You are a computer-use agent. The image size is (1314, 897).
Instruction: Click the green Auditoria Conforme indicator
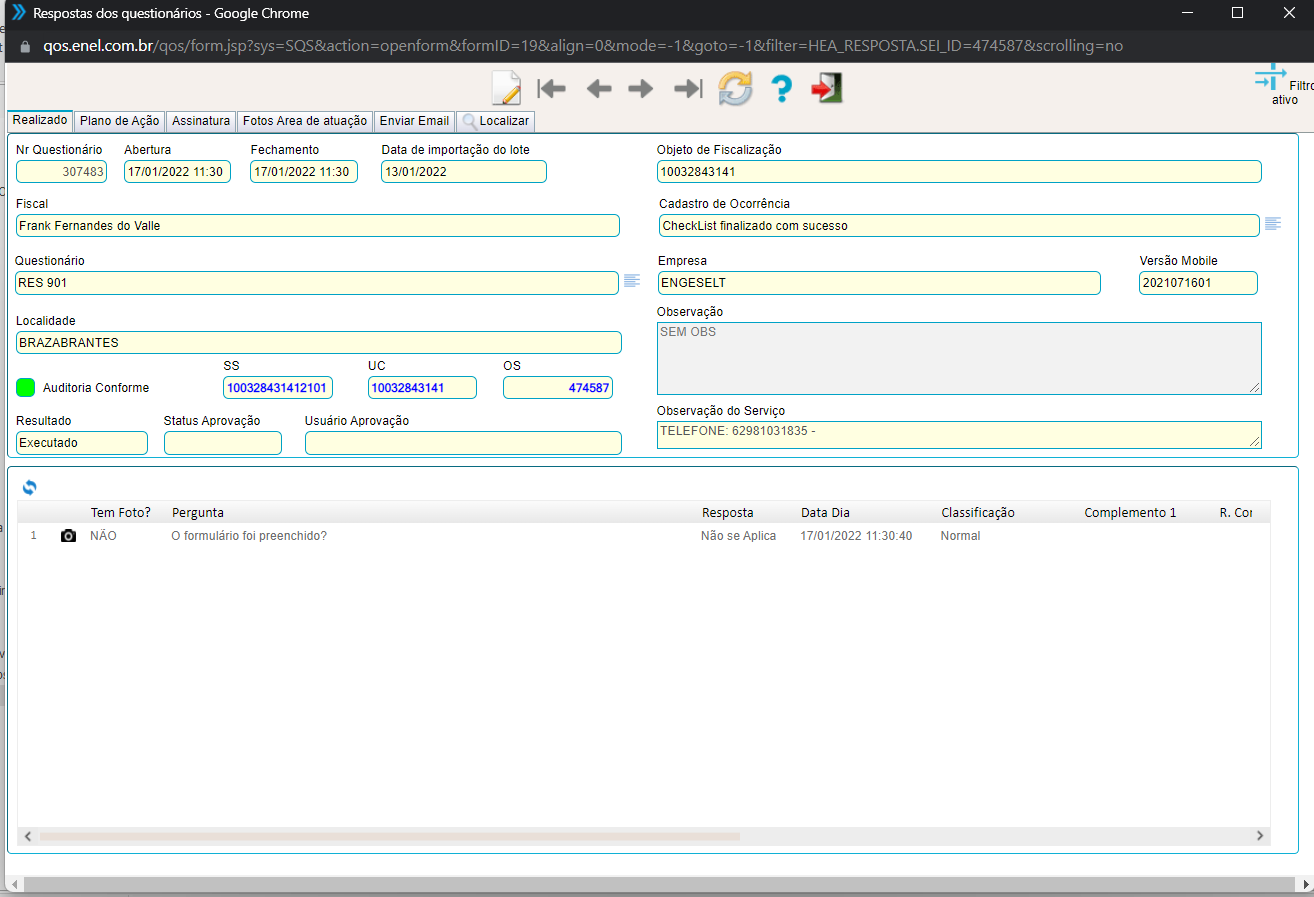(26, 387)
